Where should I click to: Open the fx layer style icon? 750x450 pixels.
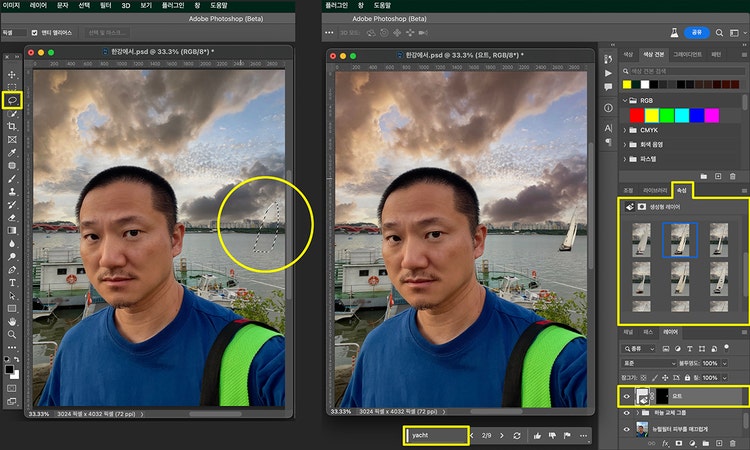(x=665, y=444)
